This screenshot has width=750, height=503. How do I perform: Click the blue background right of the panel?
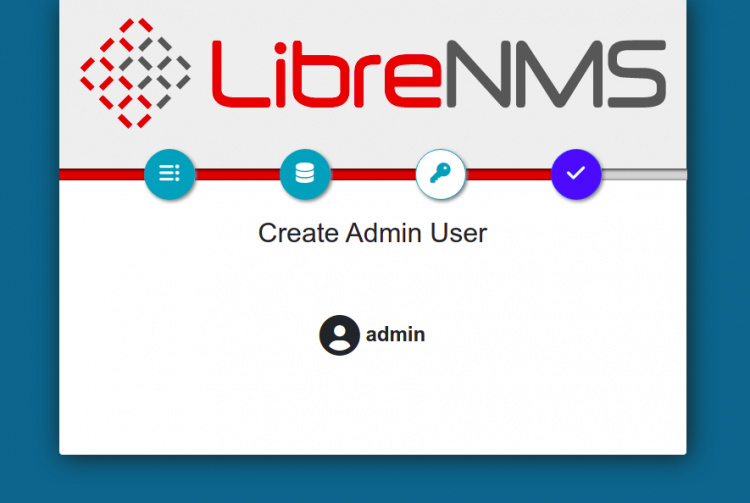tap(718, 250)
